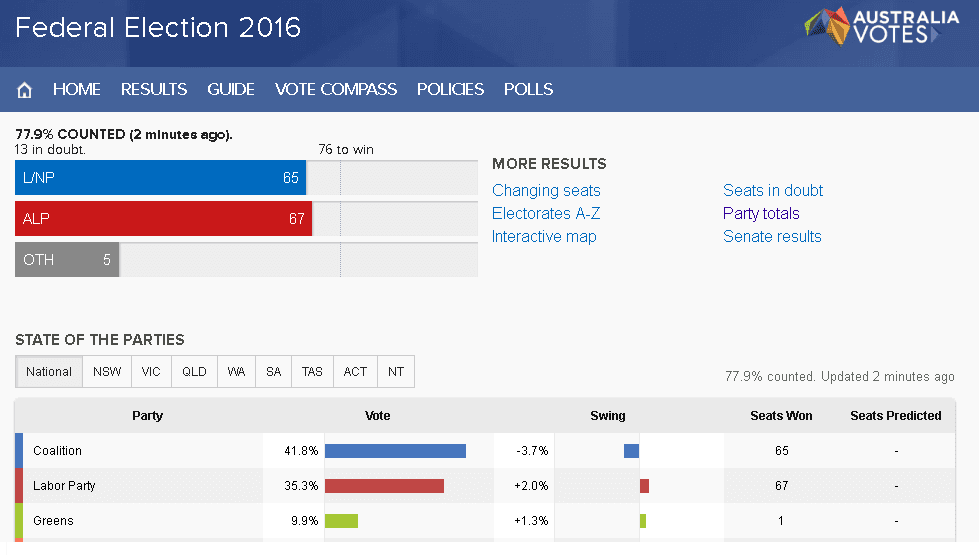
Task: Click the blue L/NP seat bar
Action: click(160, 178)
